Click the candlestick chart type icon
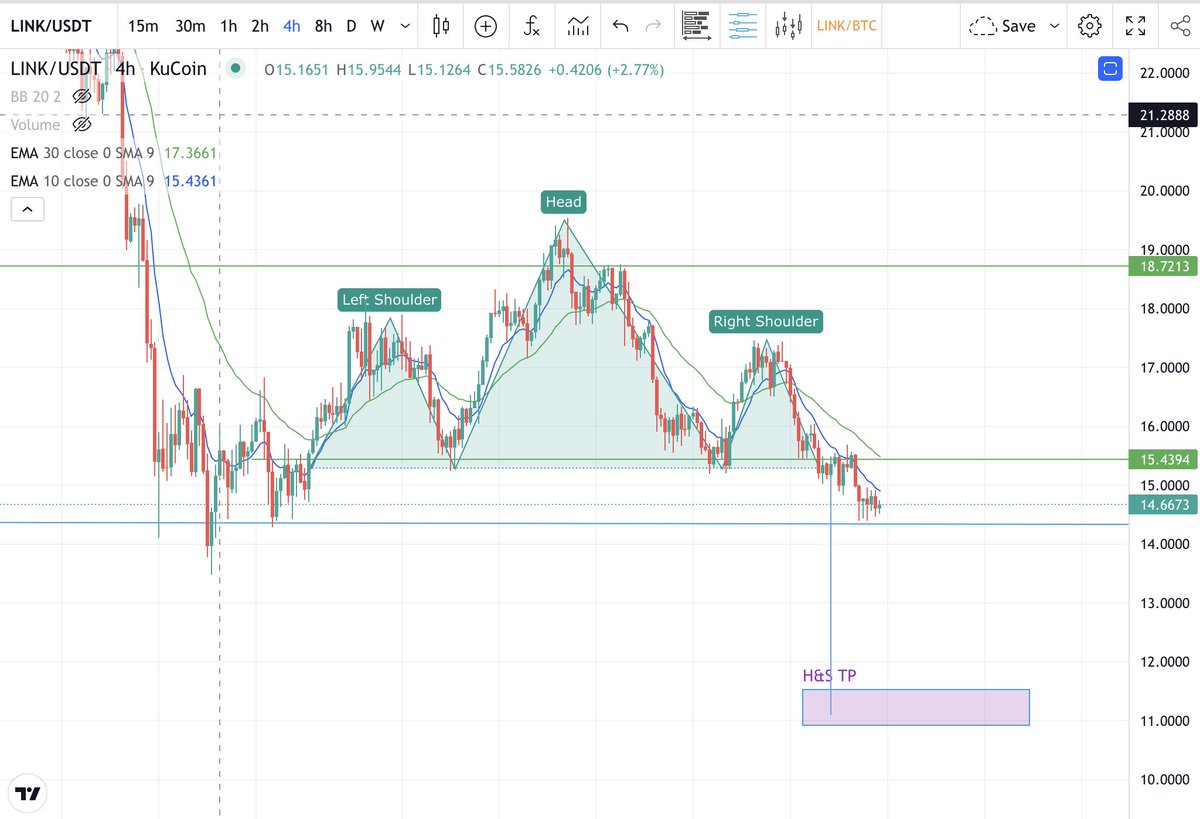The image size is (1200, 819). [x=441, y=26]
